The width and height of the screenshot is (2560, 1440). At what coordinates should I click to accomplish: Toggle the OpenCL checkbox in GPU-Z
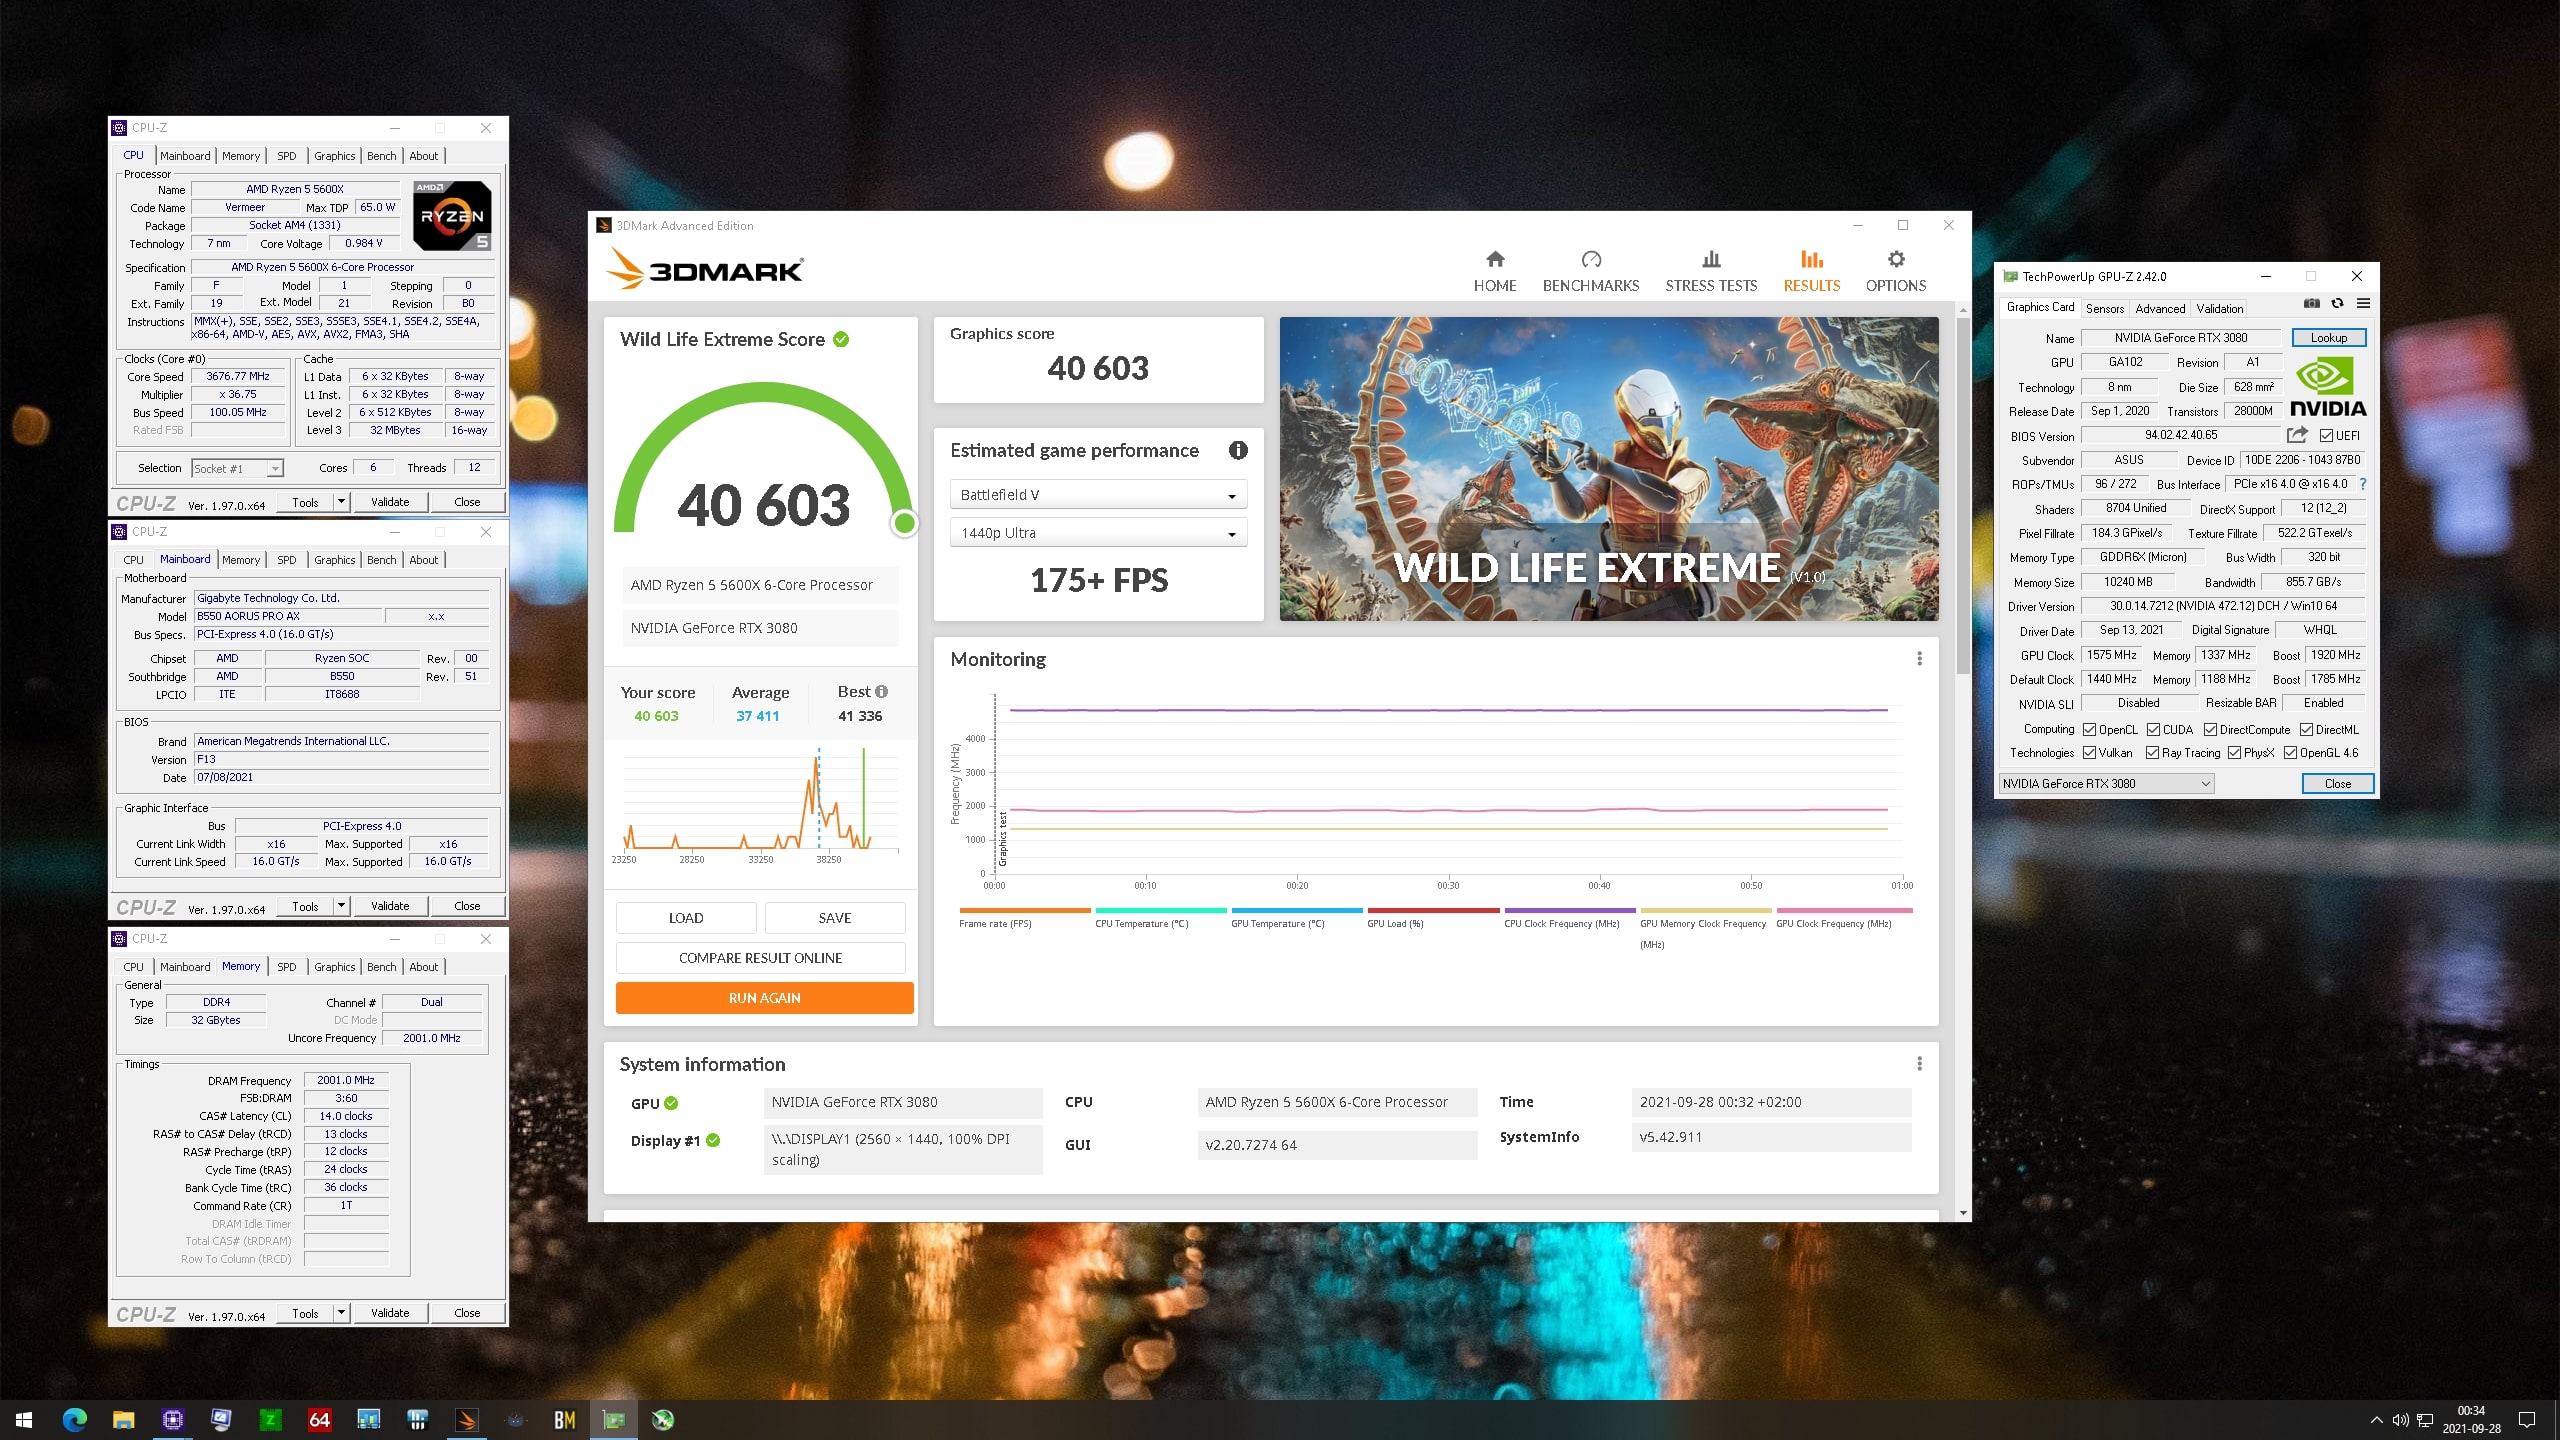[x=2090, y=729]
